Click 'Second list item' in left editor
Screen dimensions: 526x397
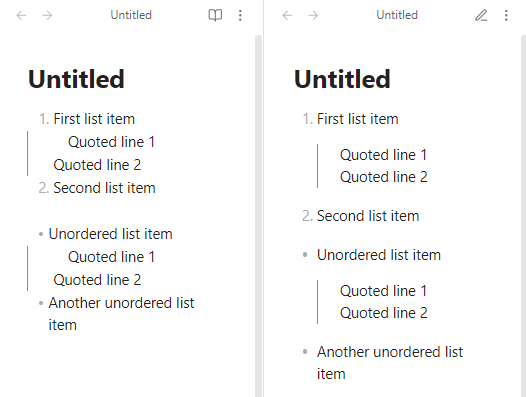(104, 188)
